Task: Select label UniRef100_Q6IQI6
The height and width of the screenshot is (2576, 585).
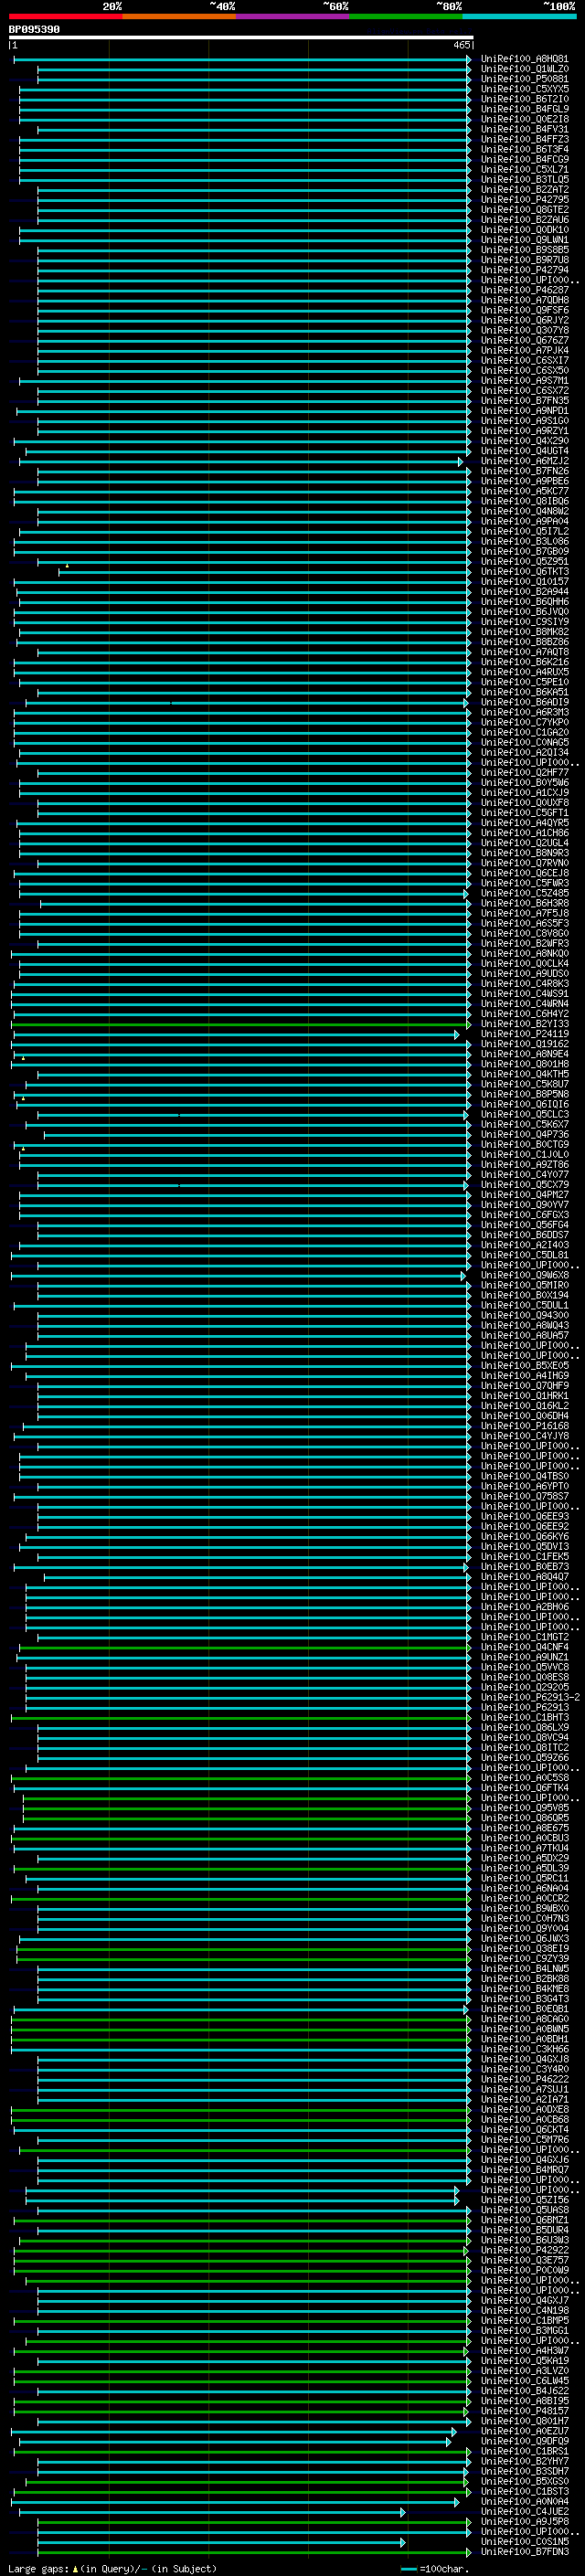Action: (525, 1105)
